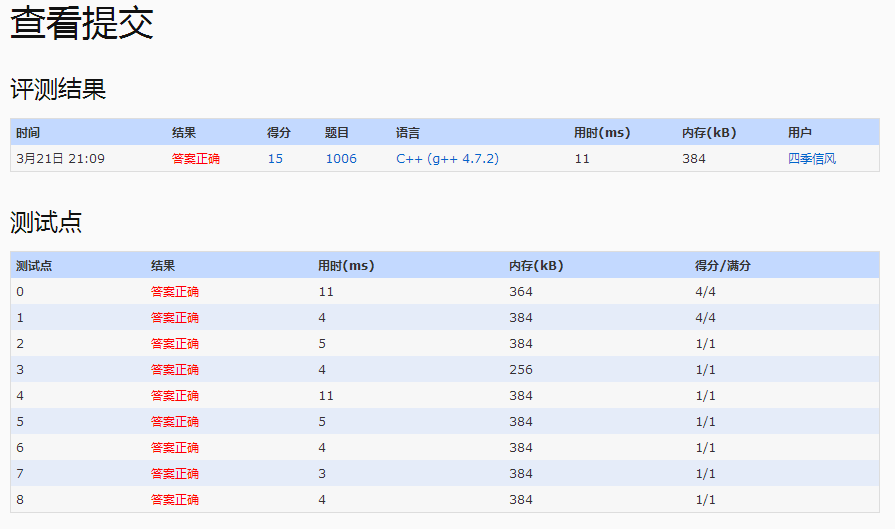
Task: Open user profile 四季信风
Action: coord(812,159)
